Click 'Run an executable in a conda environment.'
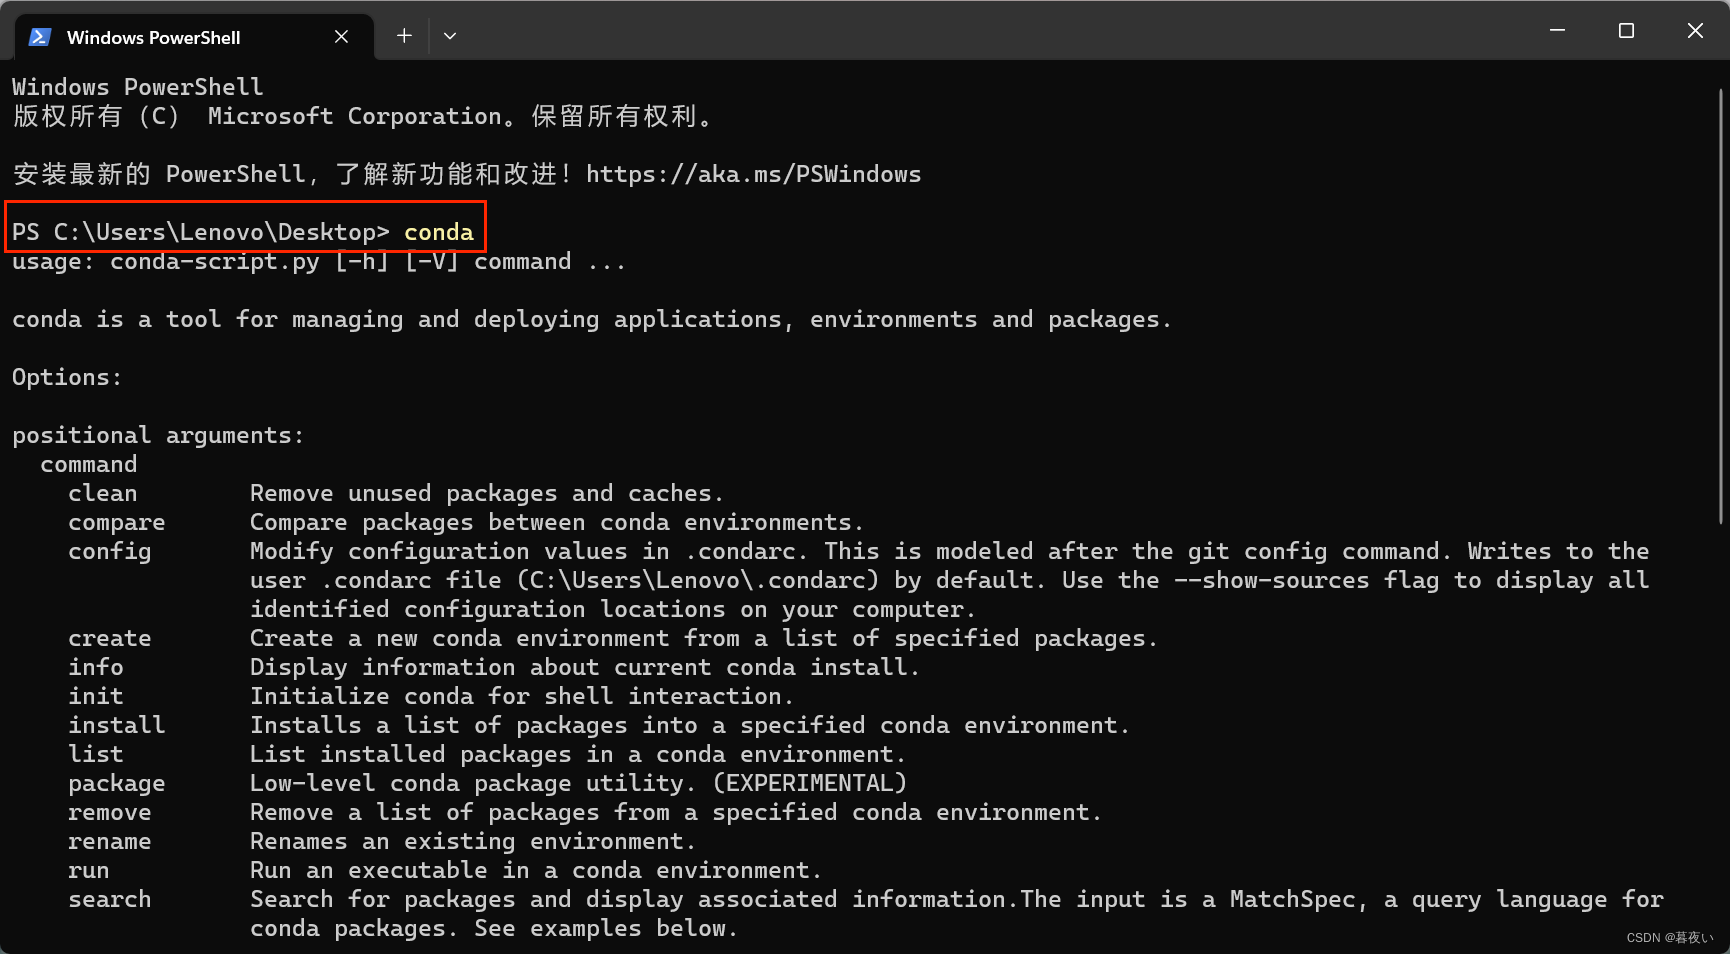Screen dimensions: 1730x954 [536, 871]
